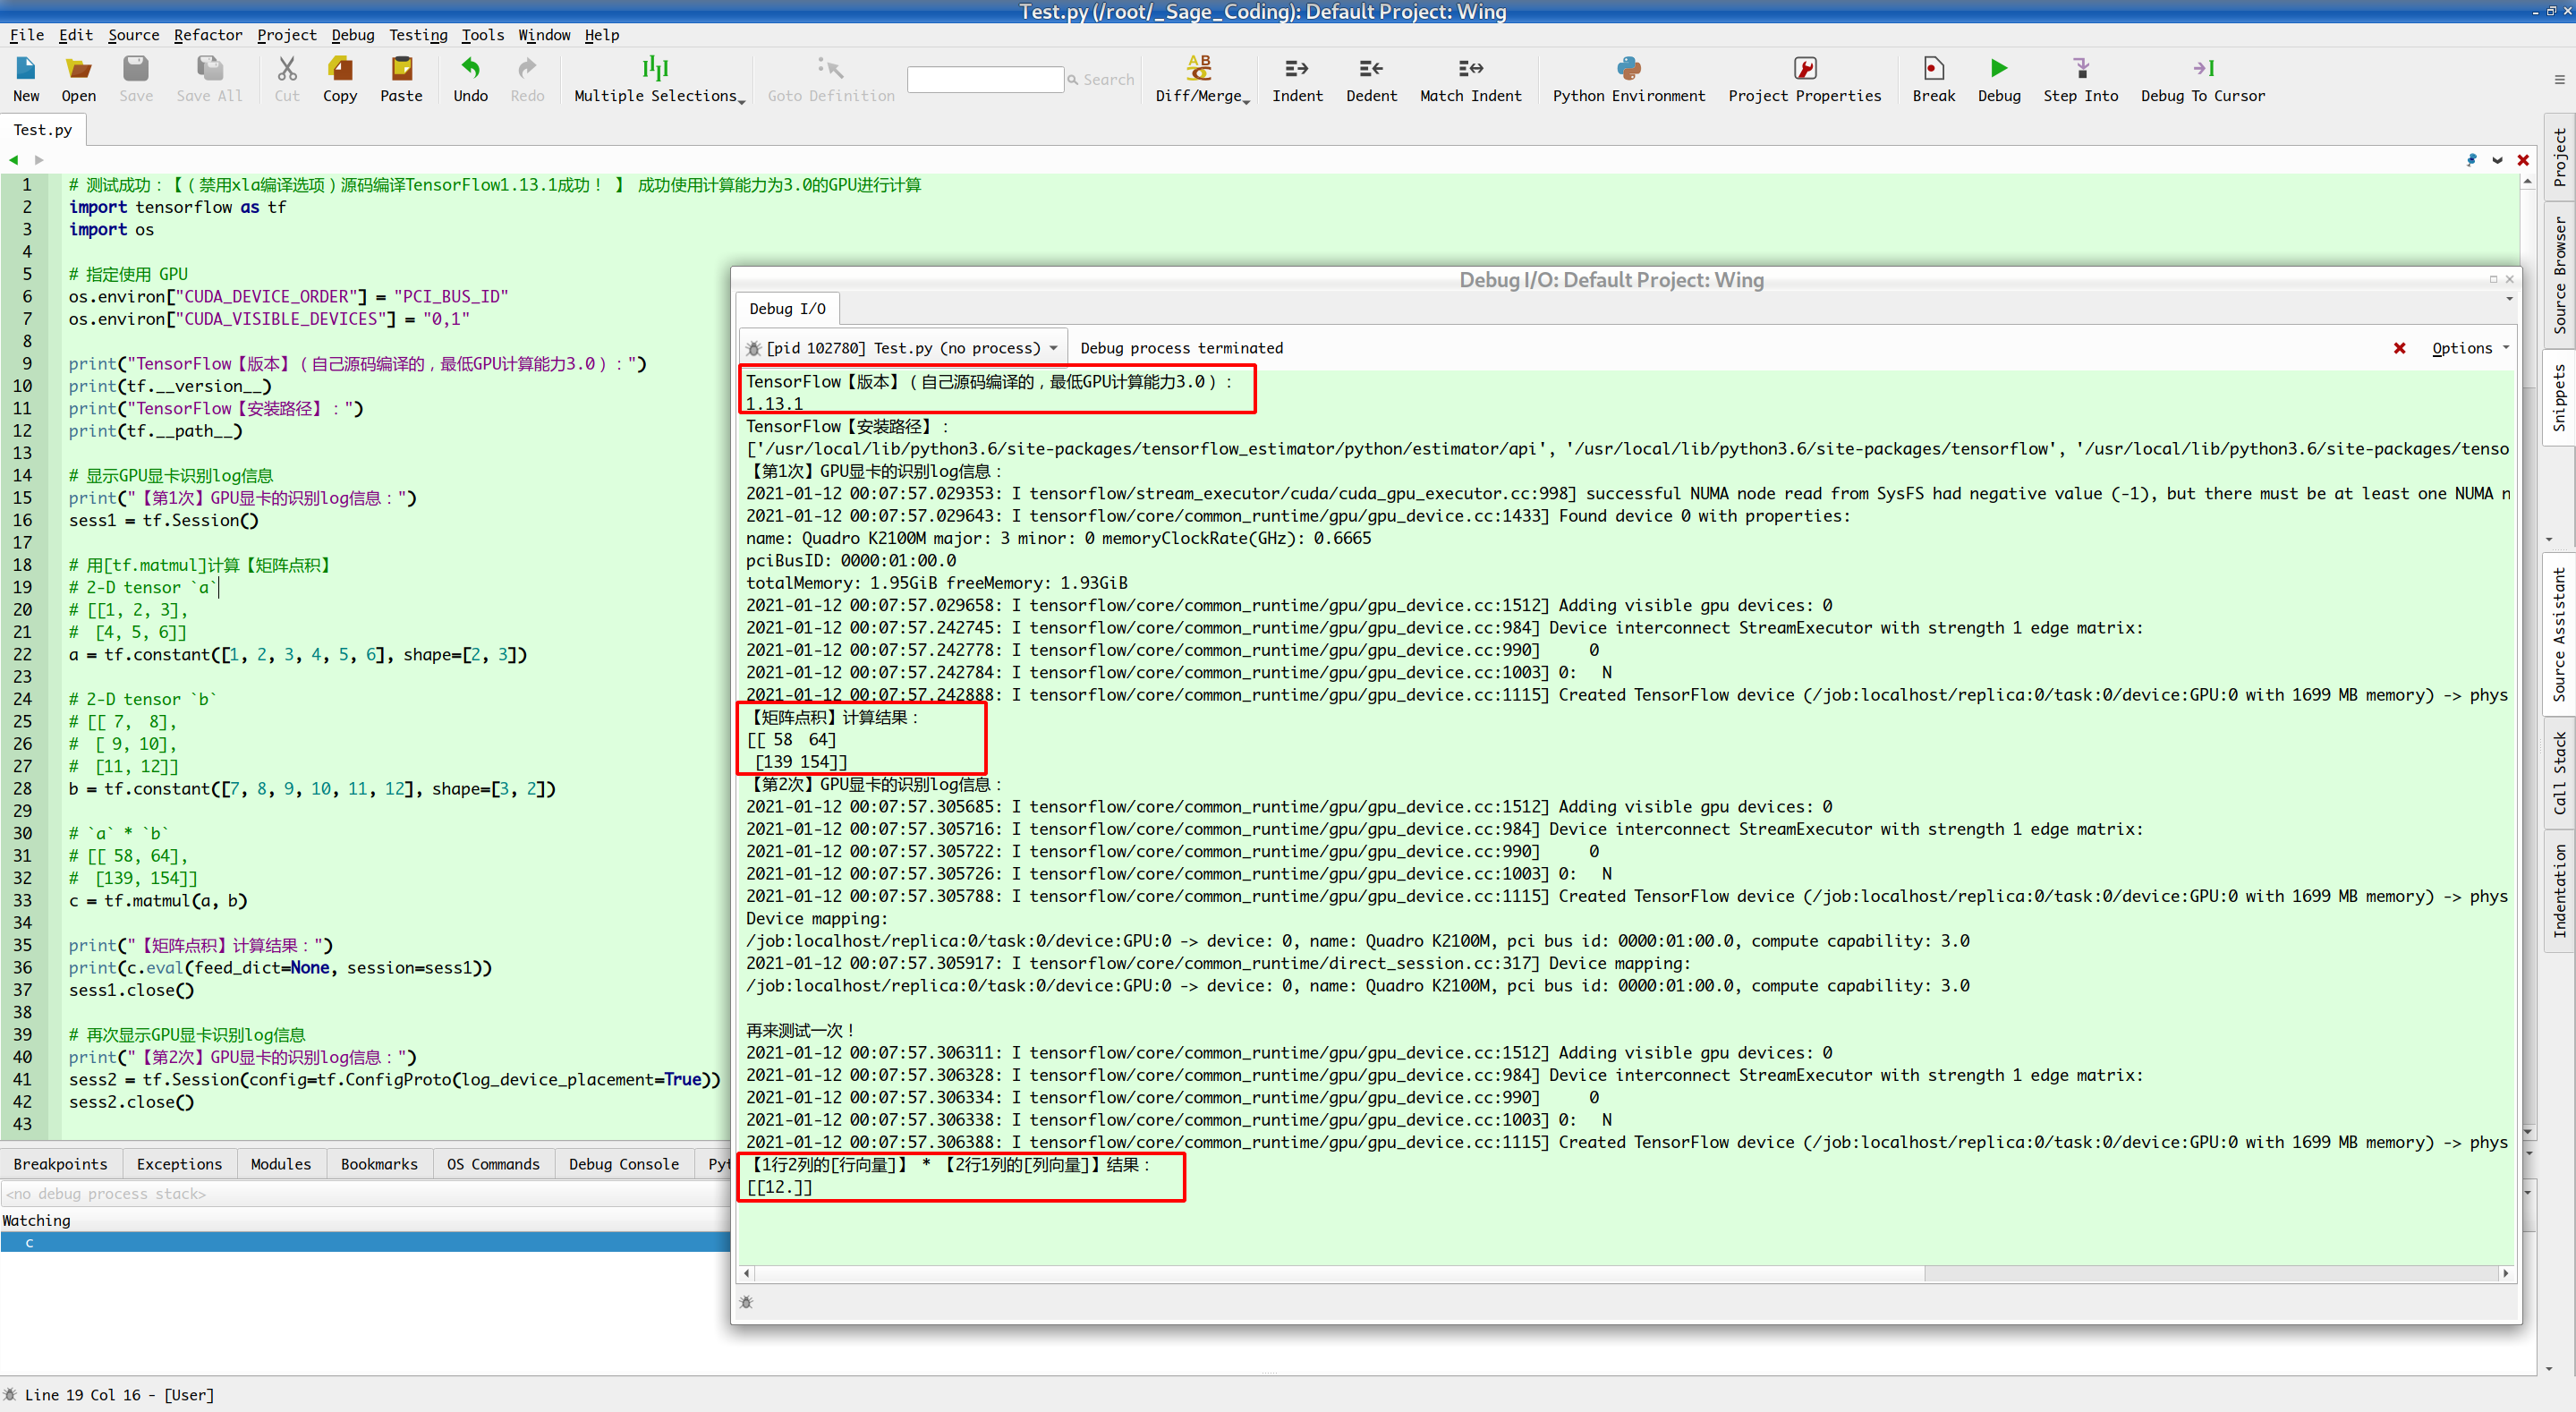Open the Source Browser side tab
2576x1412 pixels.
click(2559, 275)
